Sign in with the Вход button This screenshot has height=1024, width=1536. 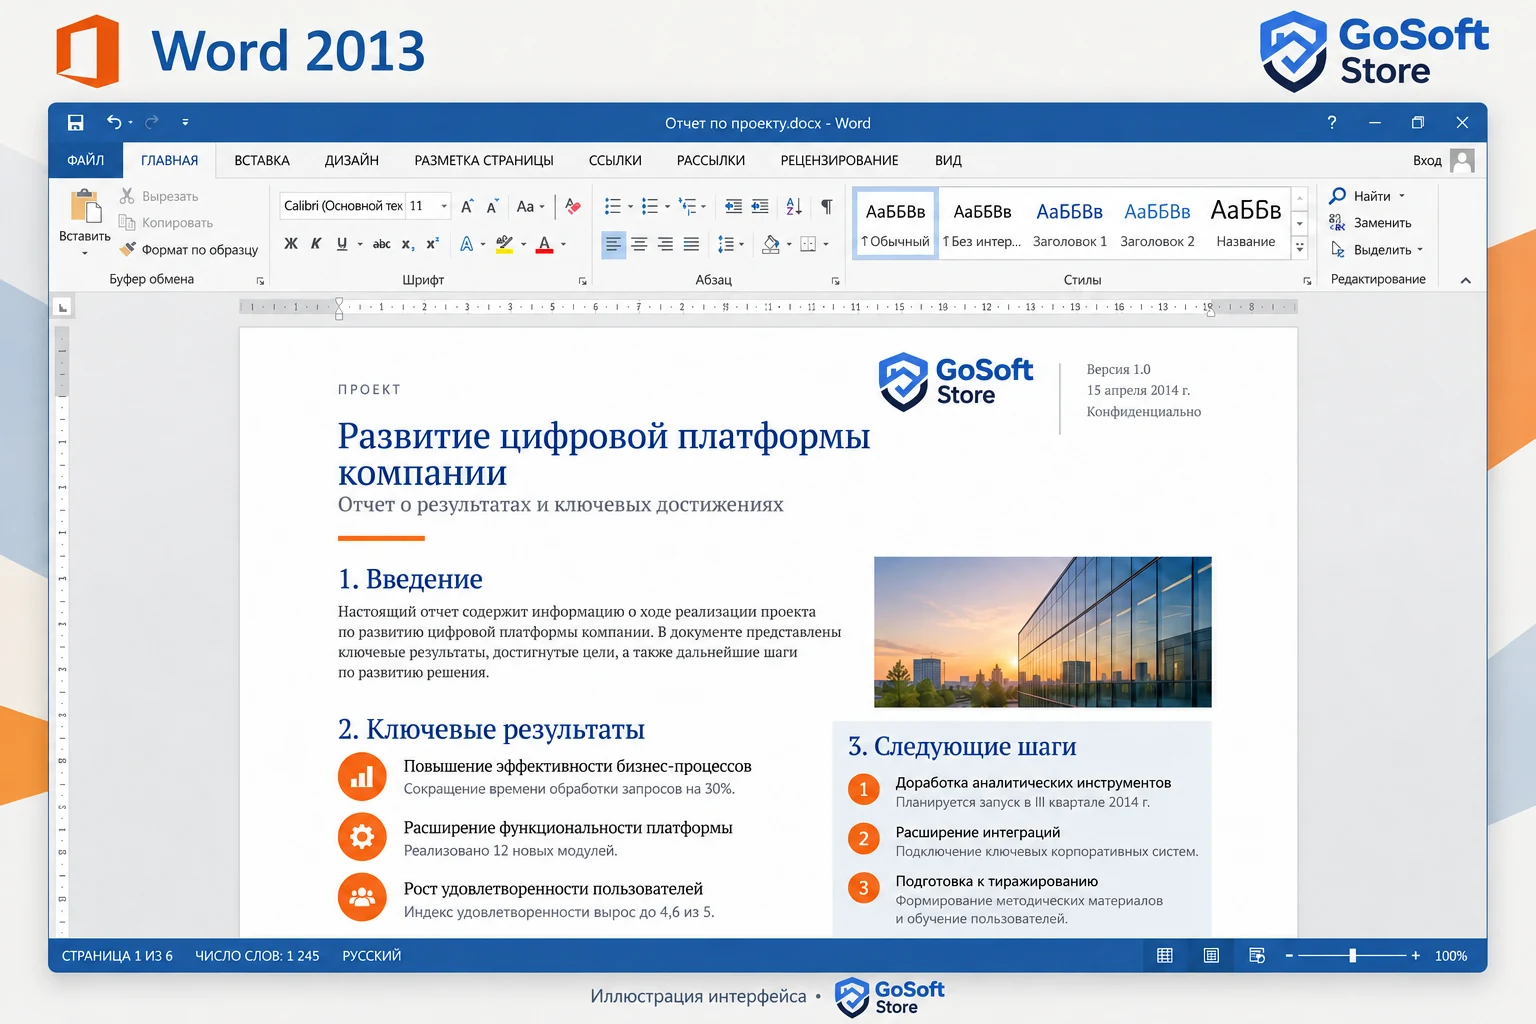[1443, 160]
